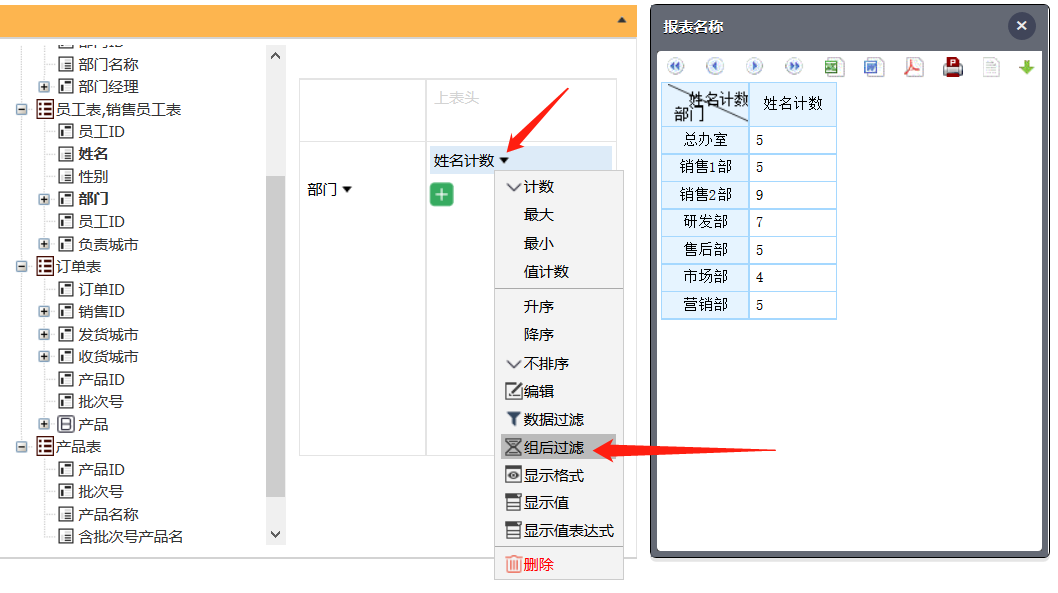Select 含批次号产品名 field

pos(130,537)
